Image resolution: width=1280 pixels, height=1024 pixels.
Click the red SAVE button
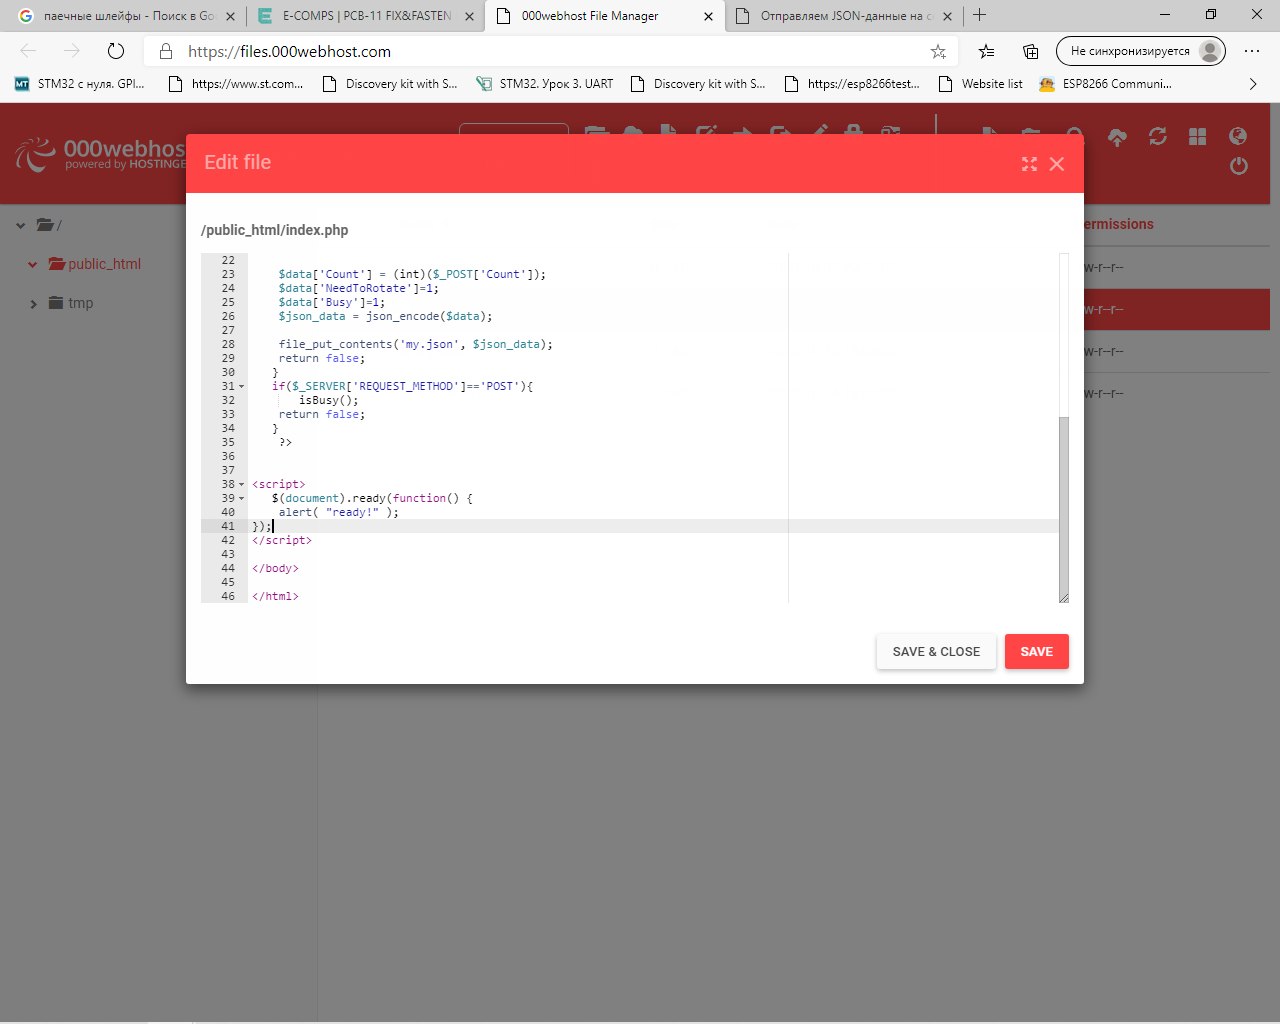click(x=1036, y=651)
